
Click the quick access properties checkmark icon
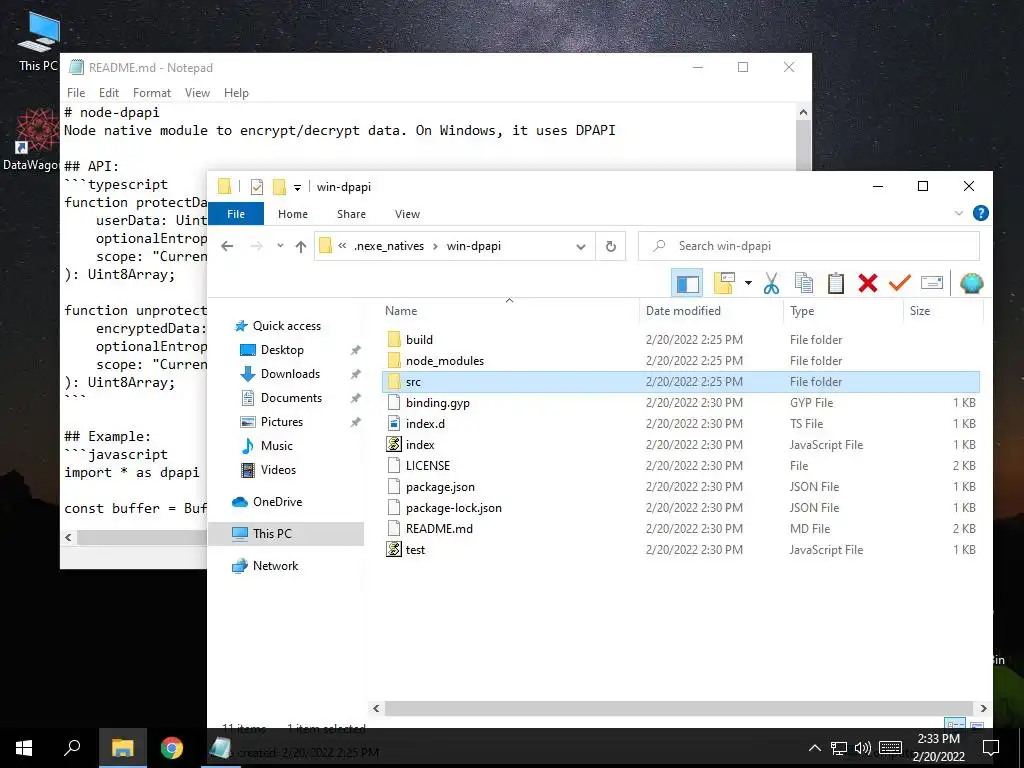click(257, 187)
